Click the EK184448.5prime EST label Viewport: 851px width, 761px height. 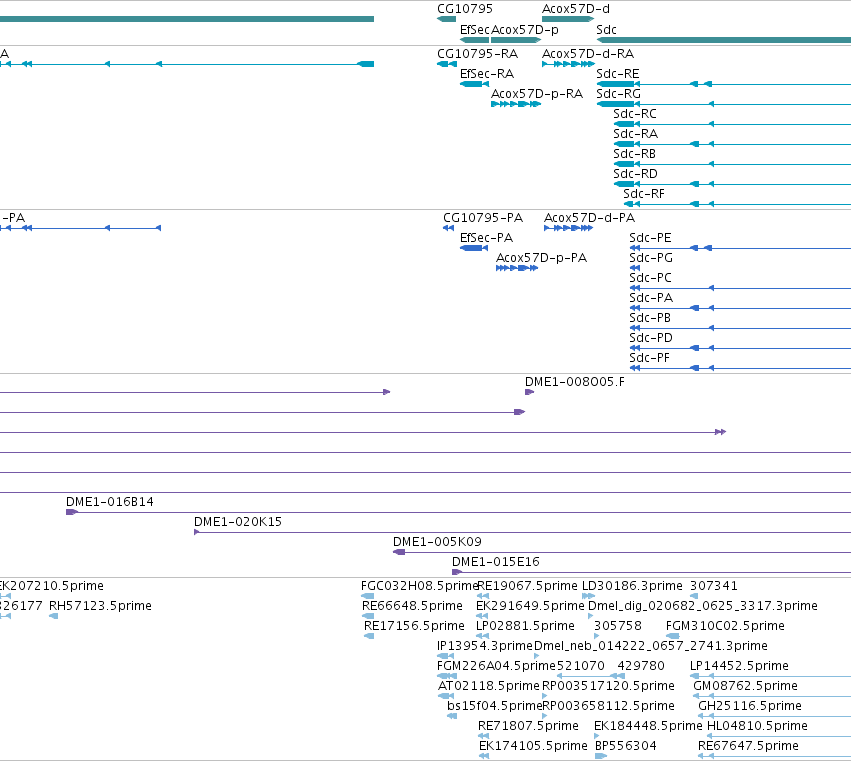(648, 727)
